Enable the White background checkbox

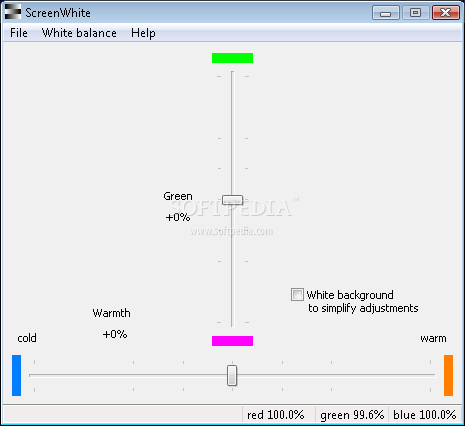point(297,295)
